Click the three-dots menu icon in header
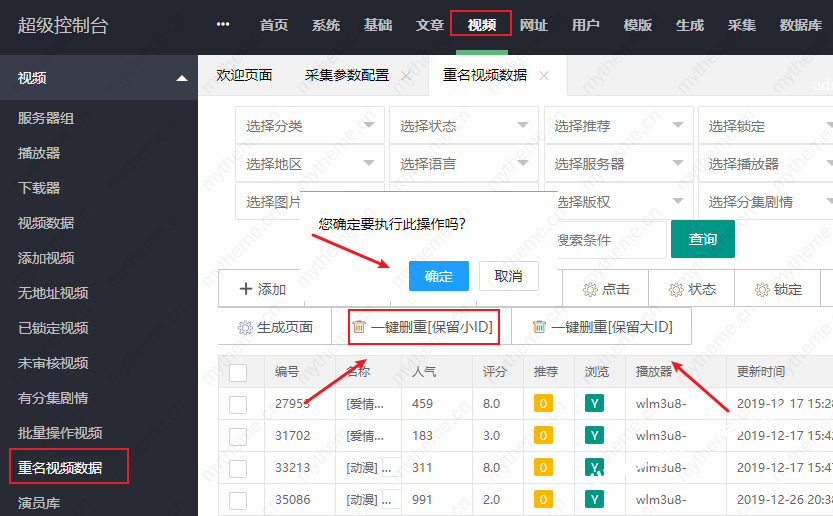 (223, 25)
